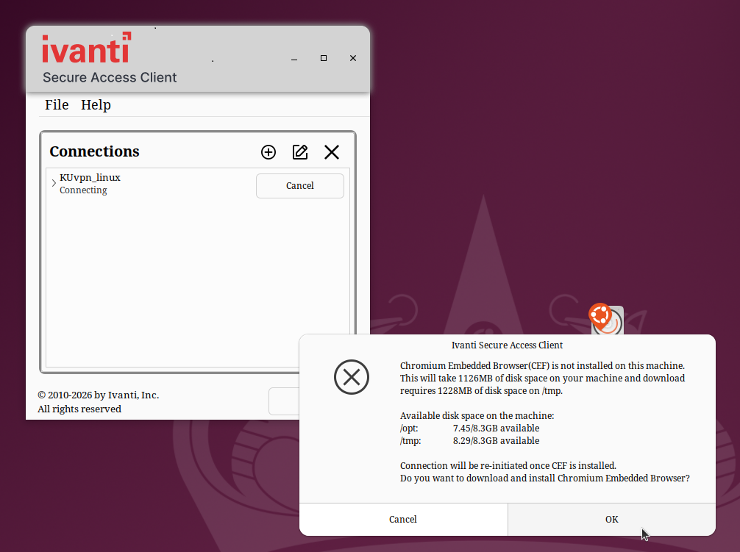Viewport: 740px width, 552px height.
Task: Maximize the Secure Access Client window
Action: tap(324, 58)
